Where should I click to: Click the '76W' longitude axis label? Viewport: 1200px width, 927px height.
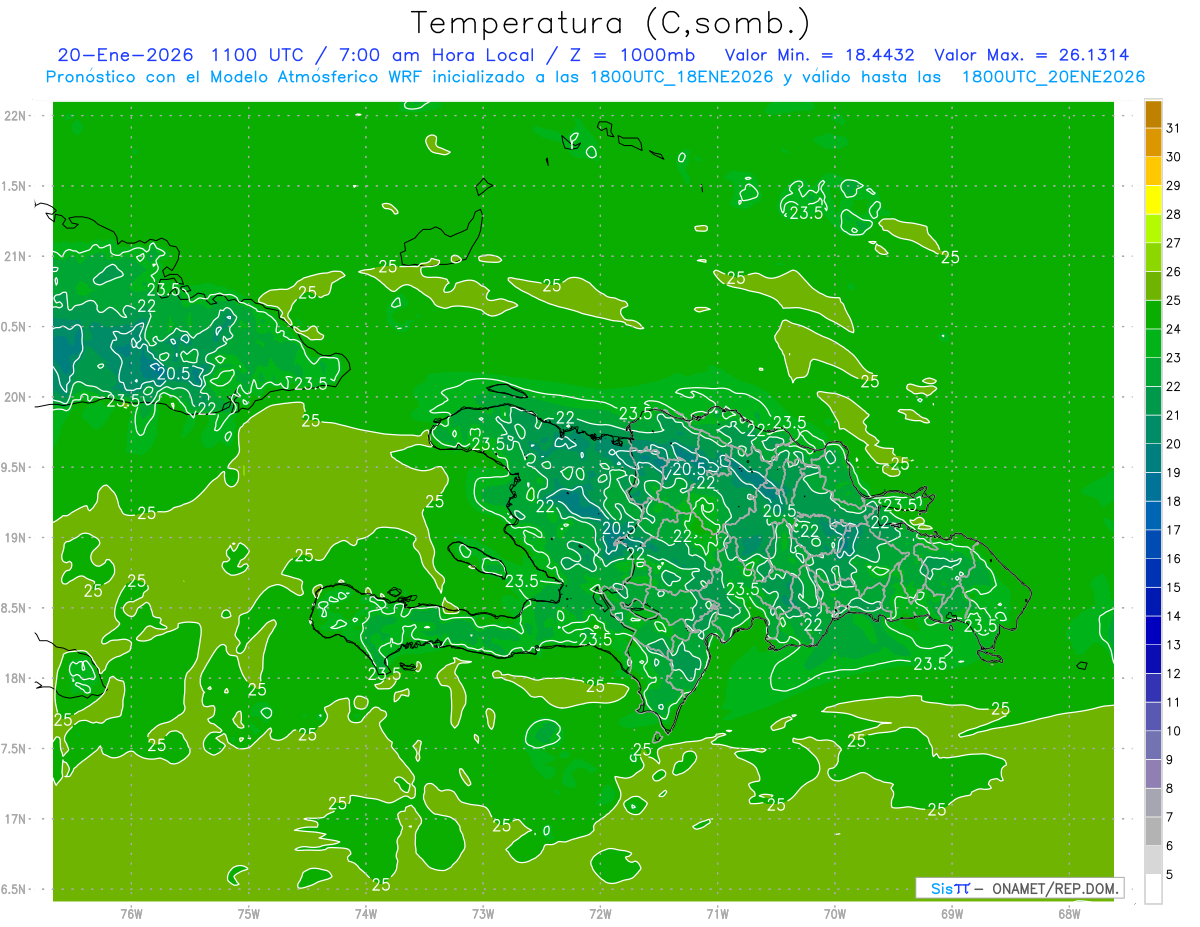[131, 913]
